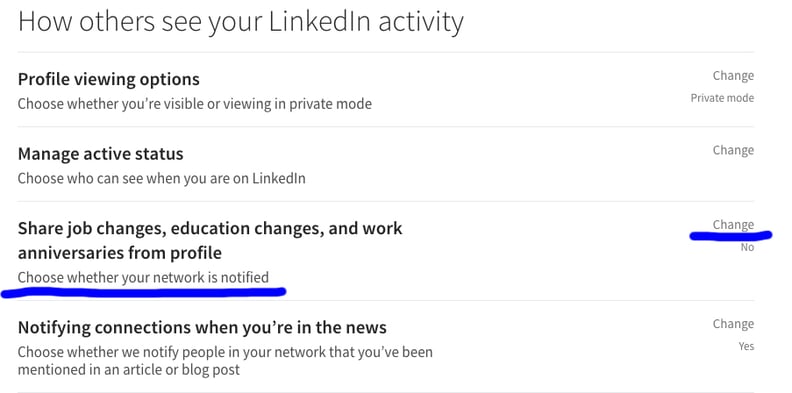
Task: Click Change for Manage active status
Action: point(733,151)
